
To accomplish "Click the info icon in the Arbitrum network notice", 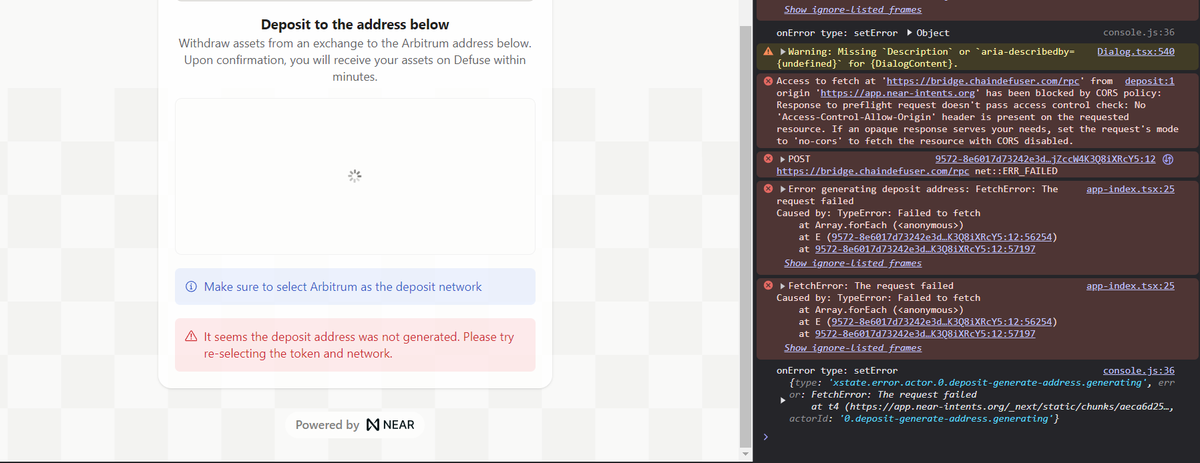I will click(191, 287).
